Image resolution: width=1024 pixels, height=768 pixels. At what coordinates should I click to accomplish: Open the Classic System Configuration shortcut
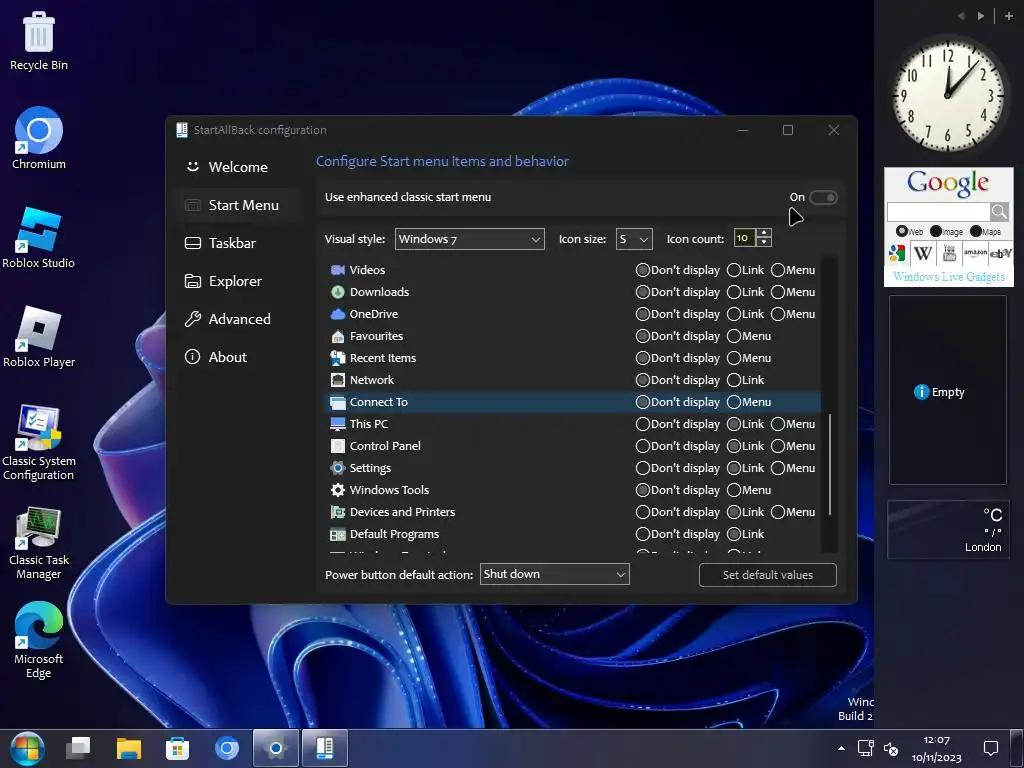(39, 443)
